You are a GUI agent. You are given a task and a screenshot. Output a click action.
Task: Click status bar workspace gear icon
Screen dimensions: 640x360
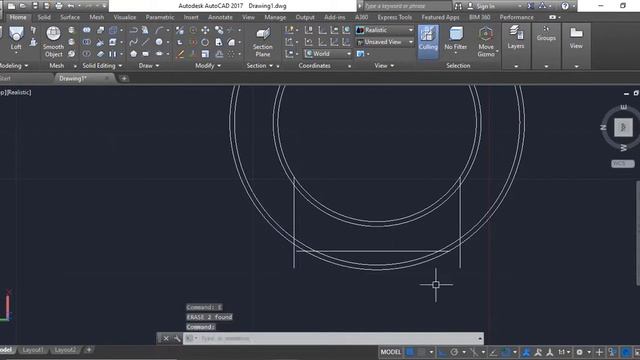pos(579,352)
